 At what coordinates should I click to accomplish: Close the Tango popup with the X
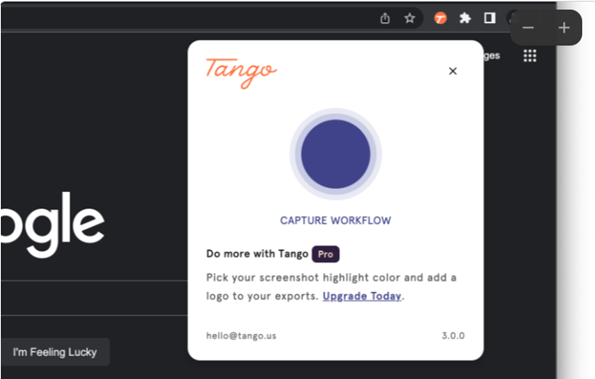point(453,71)
